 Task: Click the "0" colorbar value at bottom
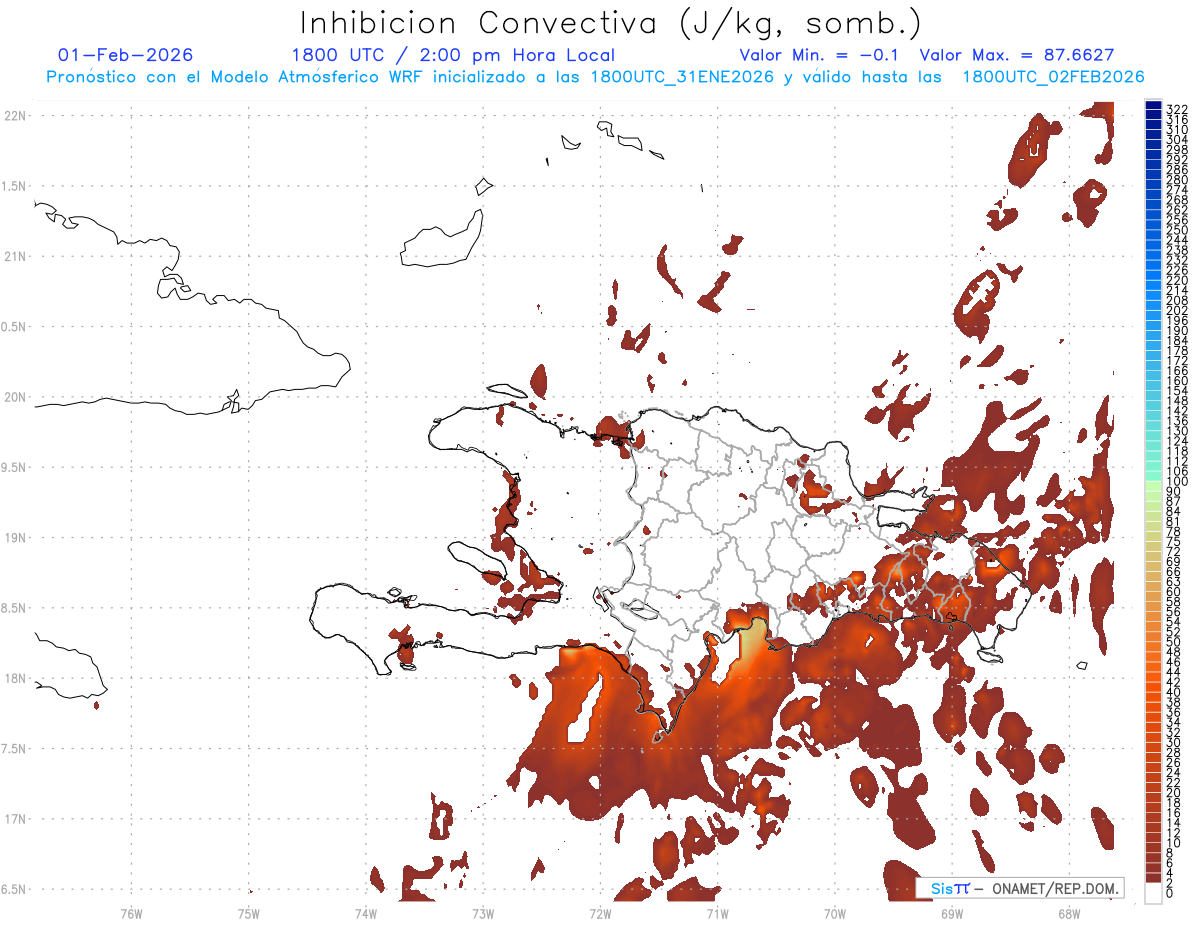pyautogui.click(x=1170, y=892)
